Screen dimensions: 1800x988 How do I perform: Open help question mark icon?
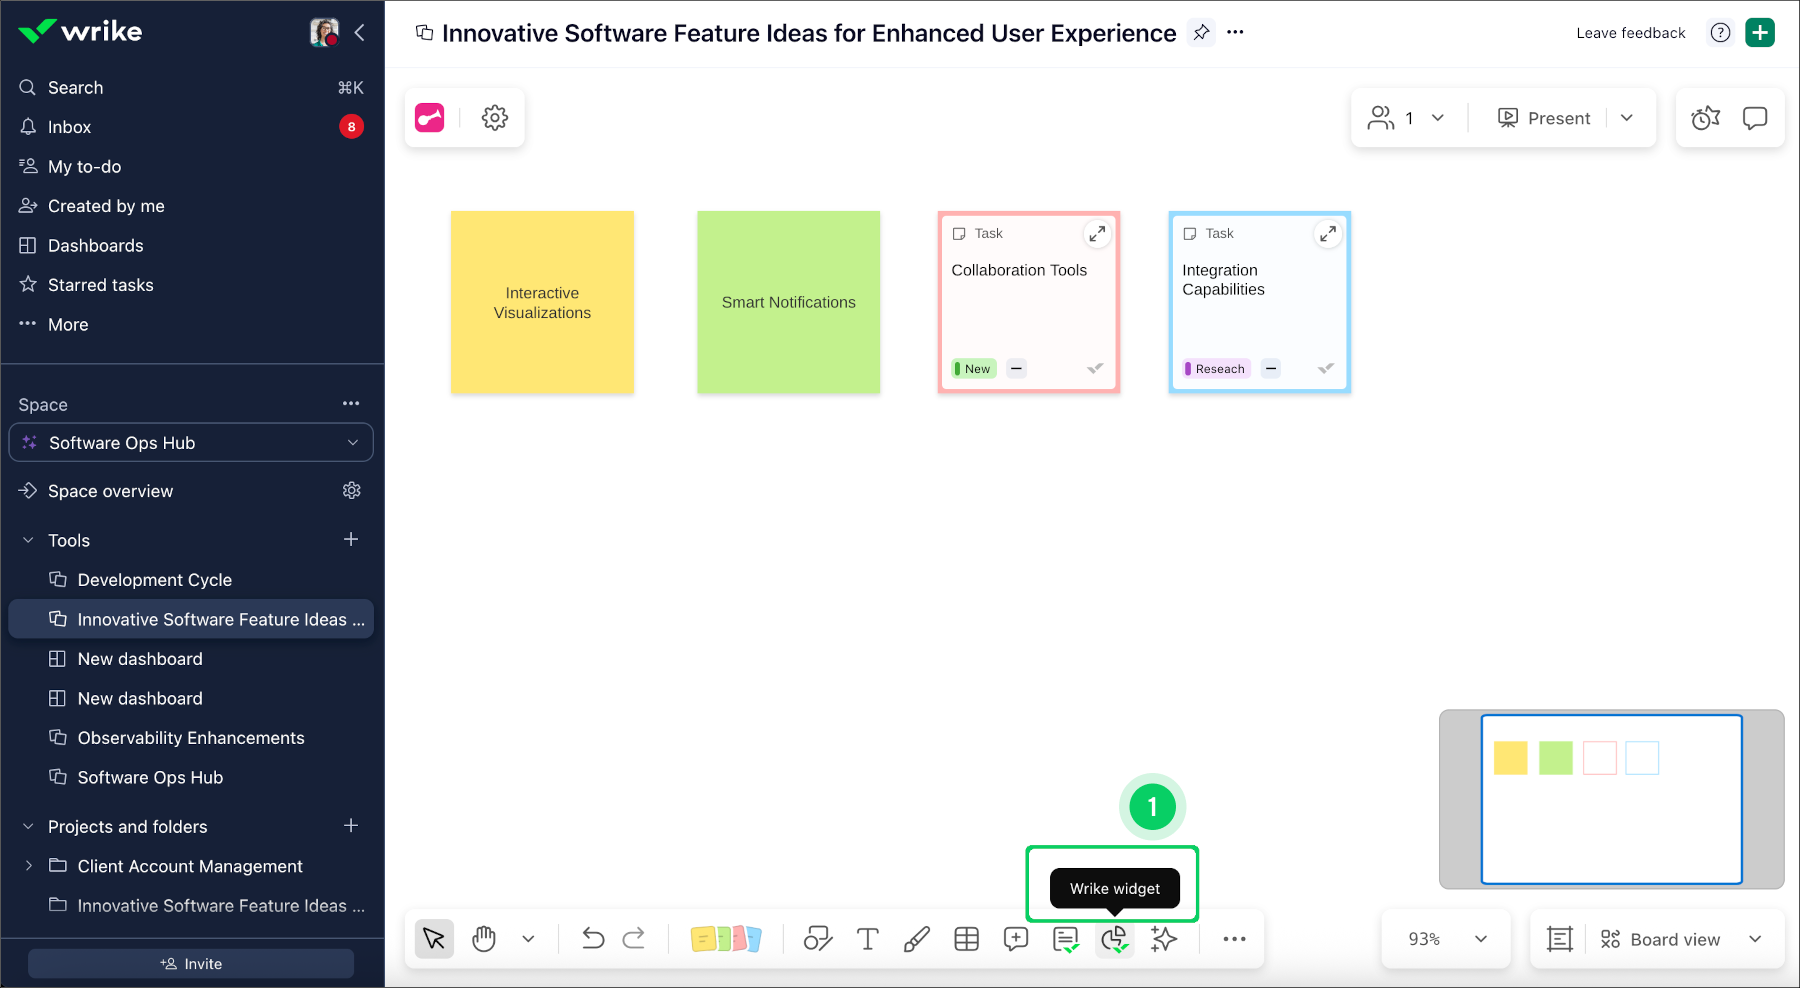1720,33
